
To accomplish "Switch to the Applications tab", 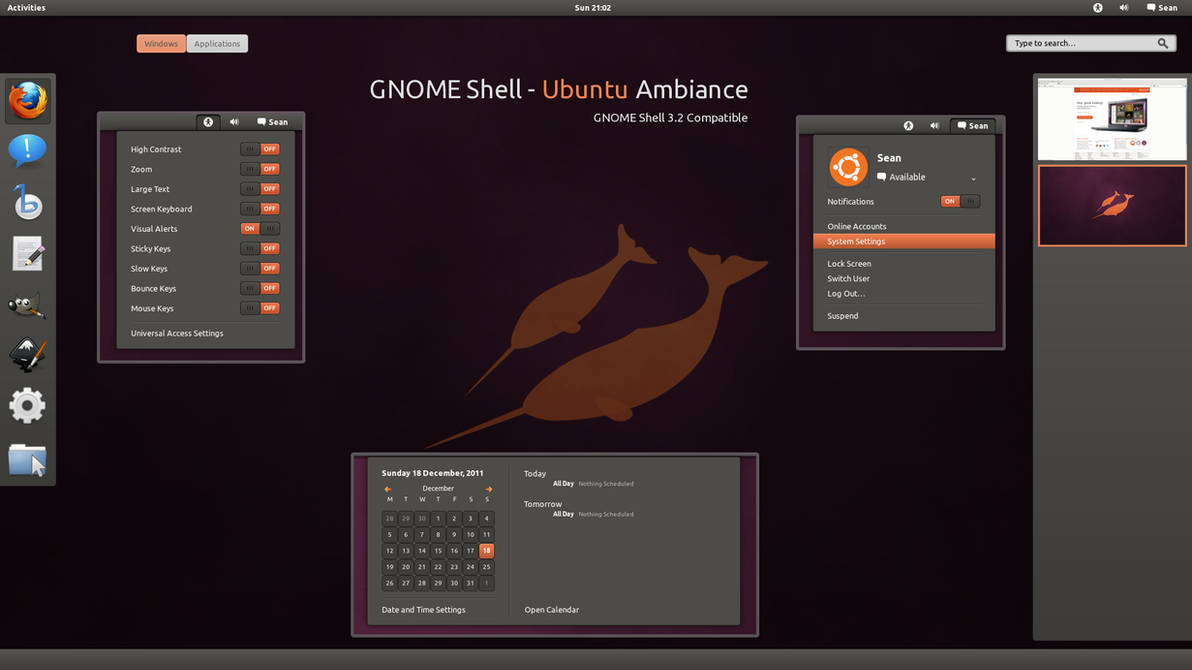I will [x=217, y=43].
